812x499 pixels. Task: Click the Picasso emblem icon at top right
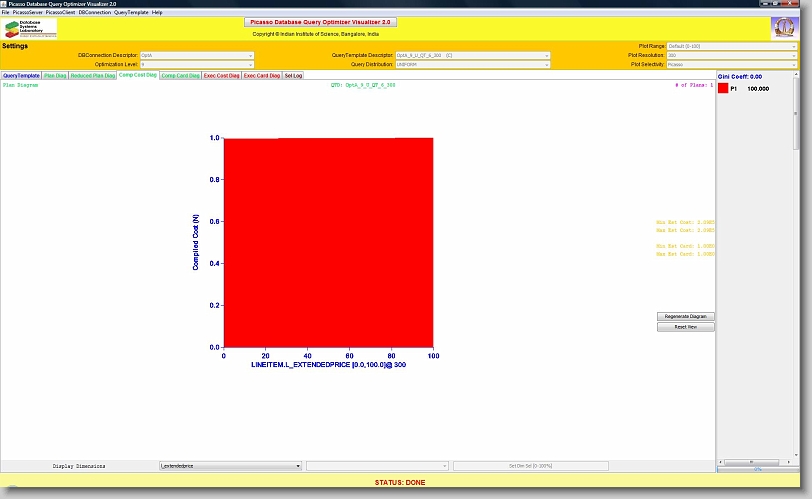pos(784,28)
